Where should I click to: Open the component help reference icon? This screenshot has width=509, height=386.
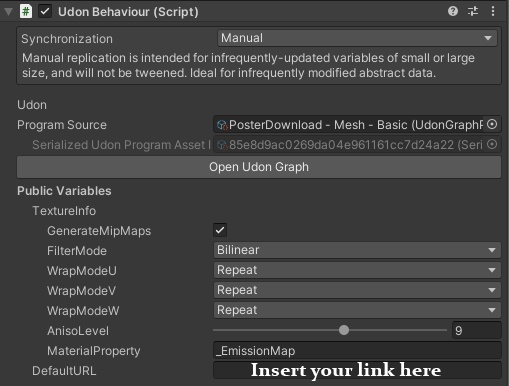tap(453, 11)
